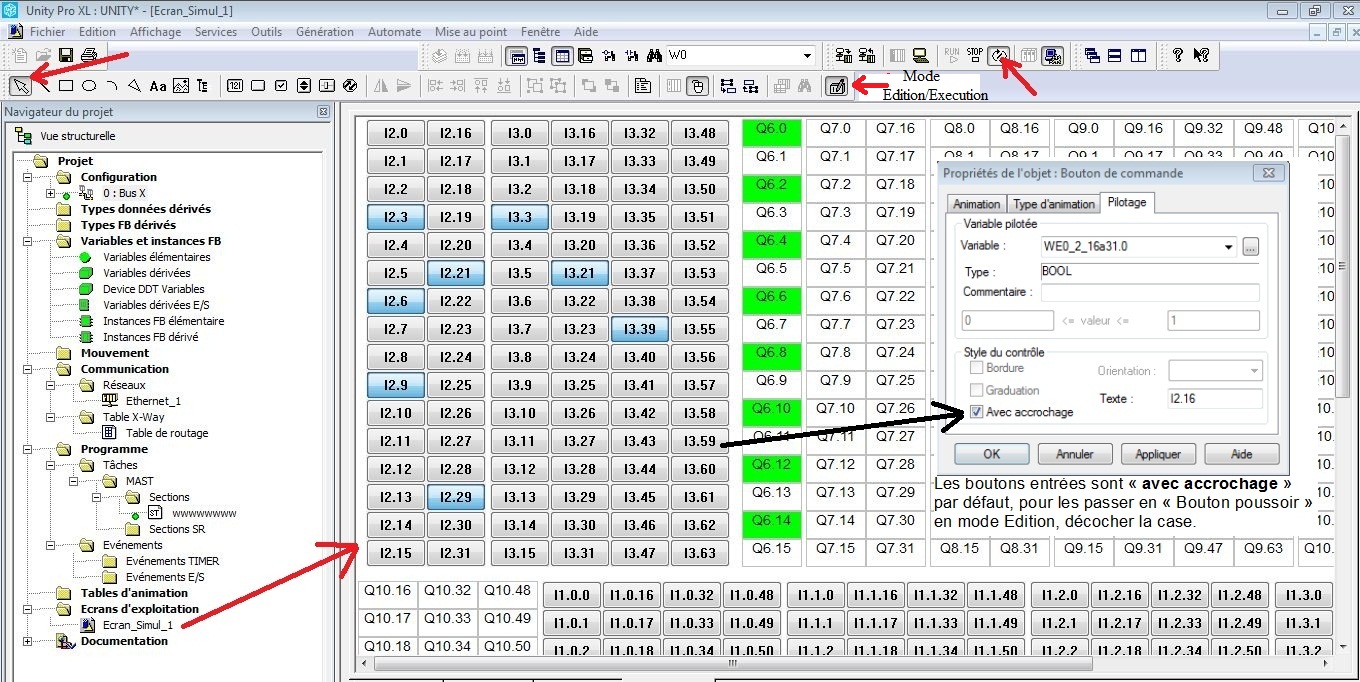Viewport: 1360px width, 682px height.
Task: Select the Aa text tool
Action: 157,86
